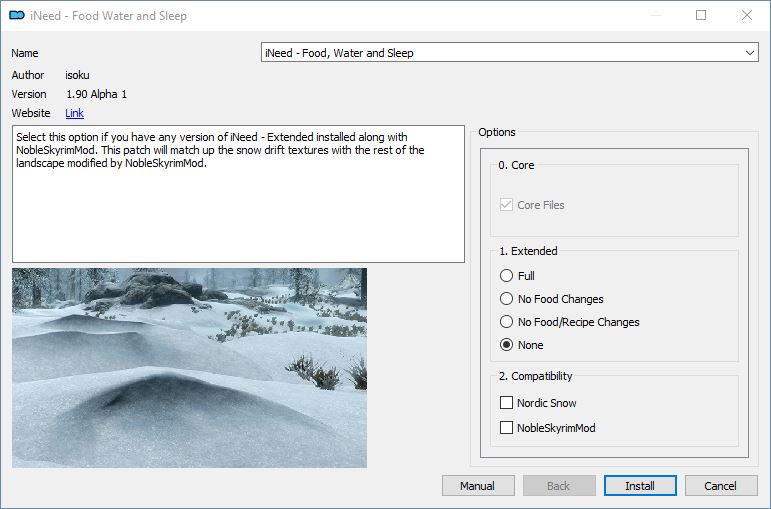Screen dimensions: 771x509
Task: Cancel the installer dialog
Action: tap(721, 486)
